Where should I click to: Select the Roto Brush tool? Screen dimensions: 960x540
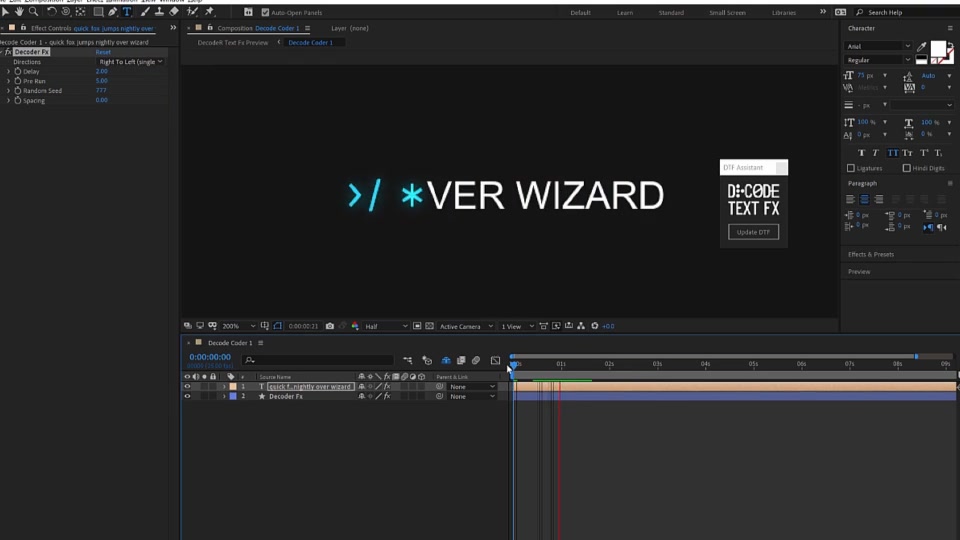pos(192,12)
